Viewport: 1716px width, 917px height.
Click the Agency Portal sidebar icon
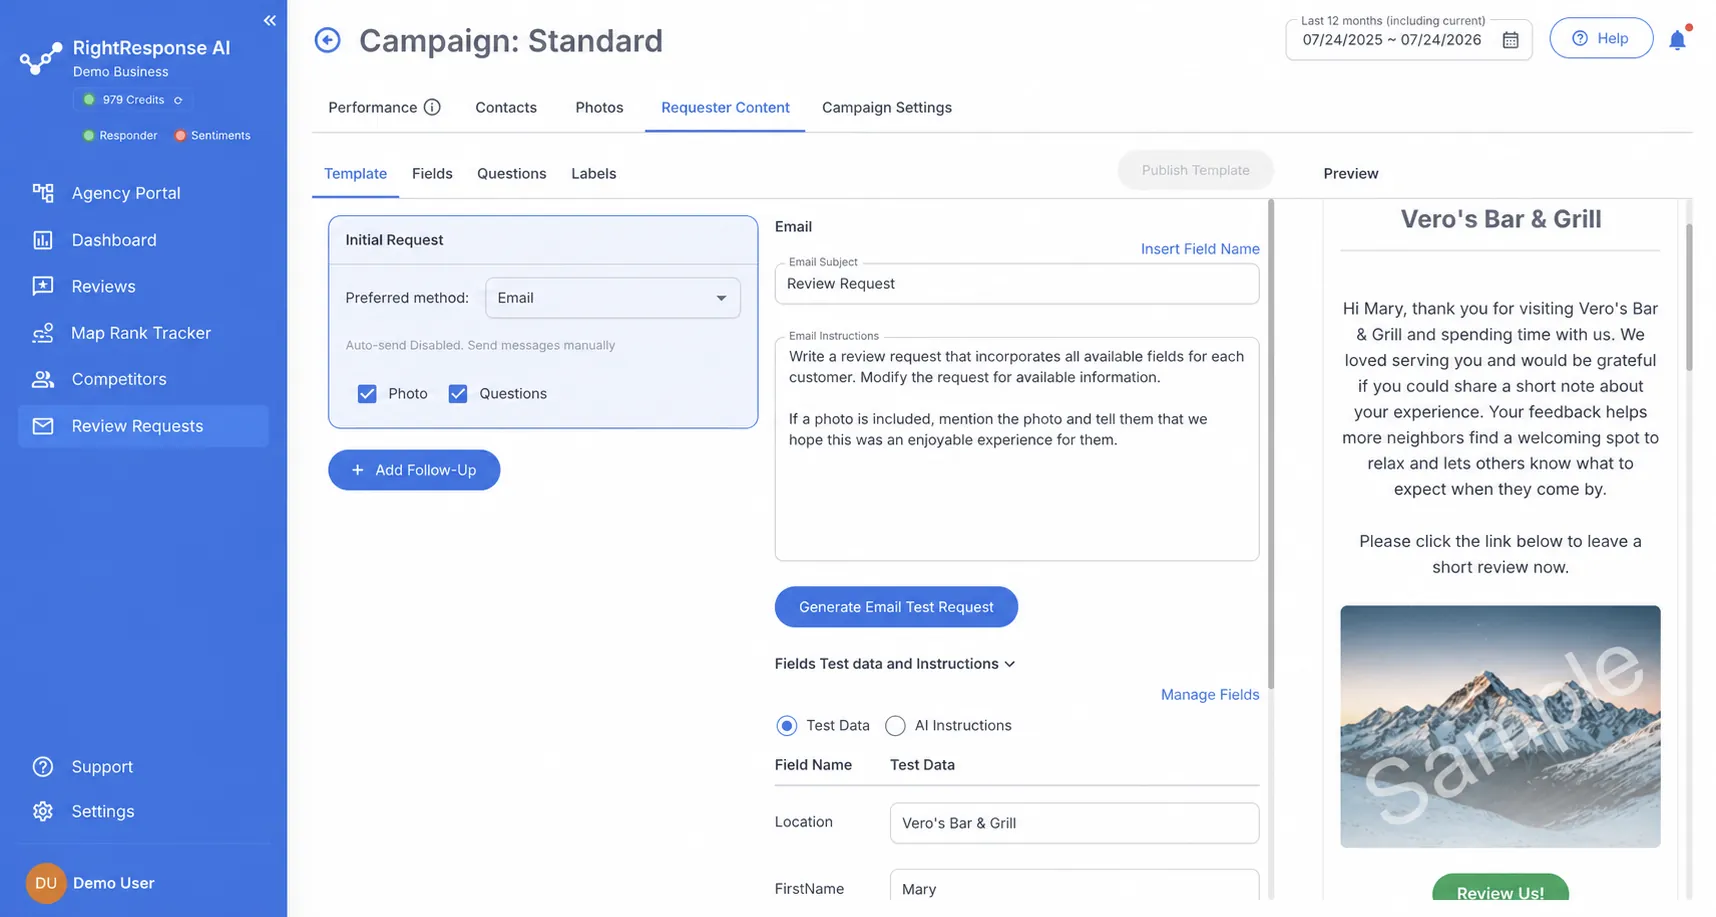[43, 193]
